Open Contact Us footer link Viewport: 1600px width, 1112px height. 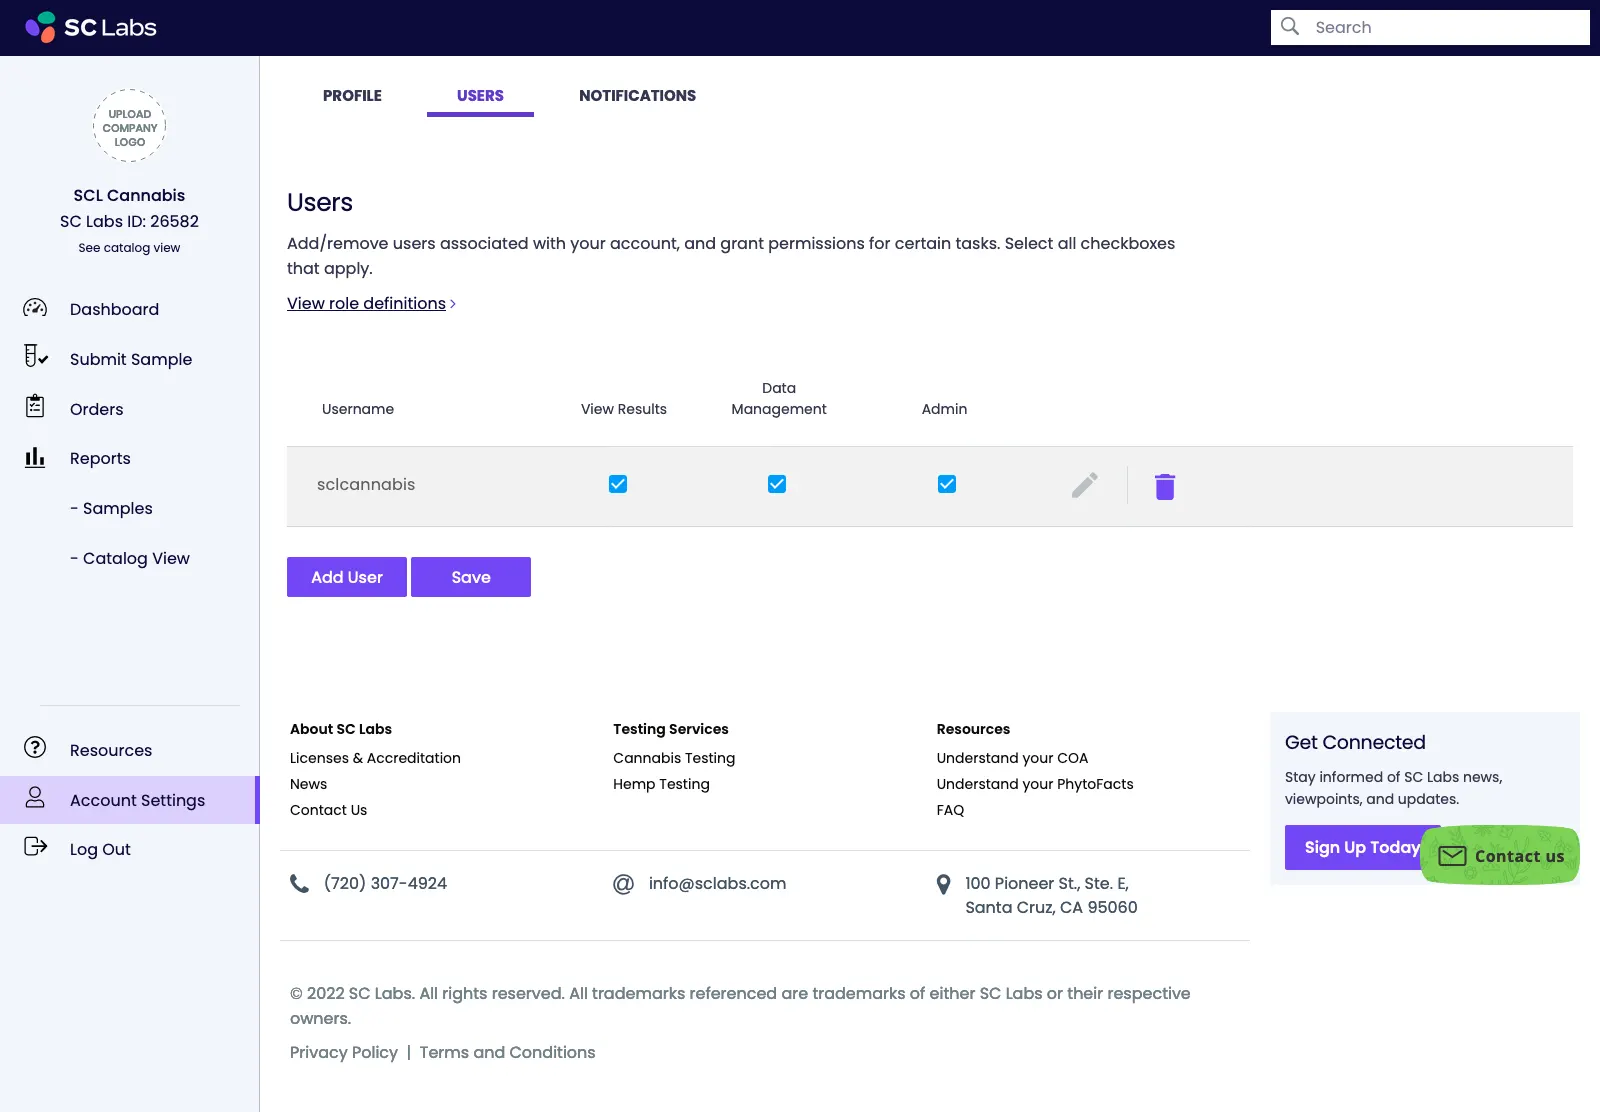[x=328, y=810]
